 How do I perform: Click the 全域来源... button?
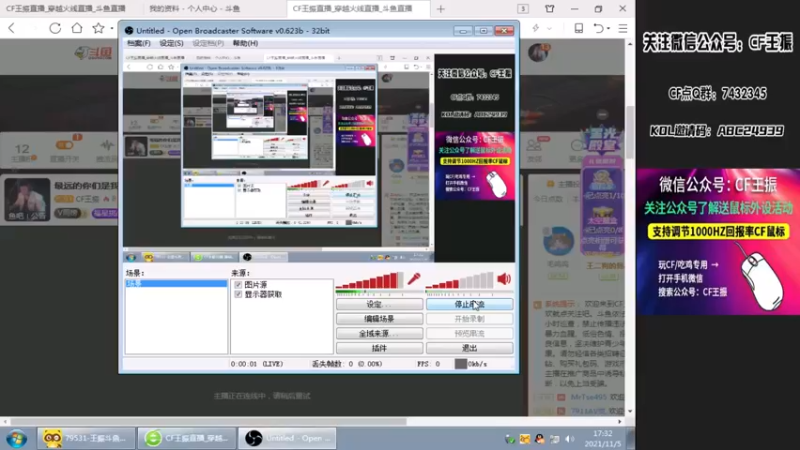[x=379, y=333]
